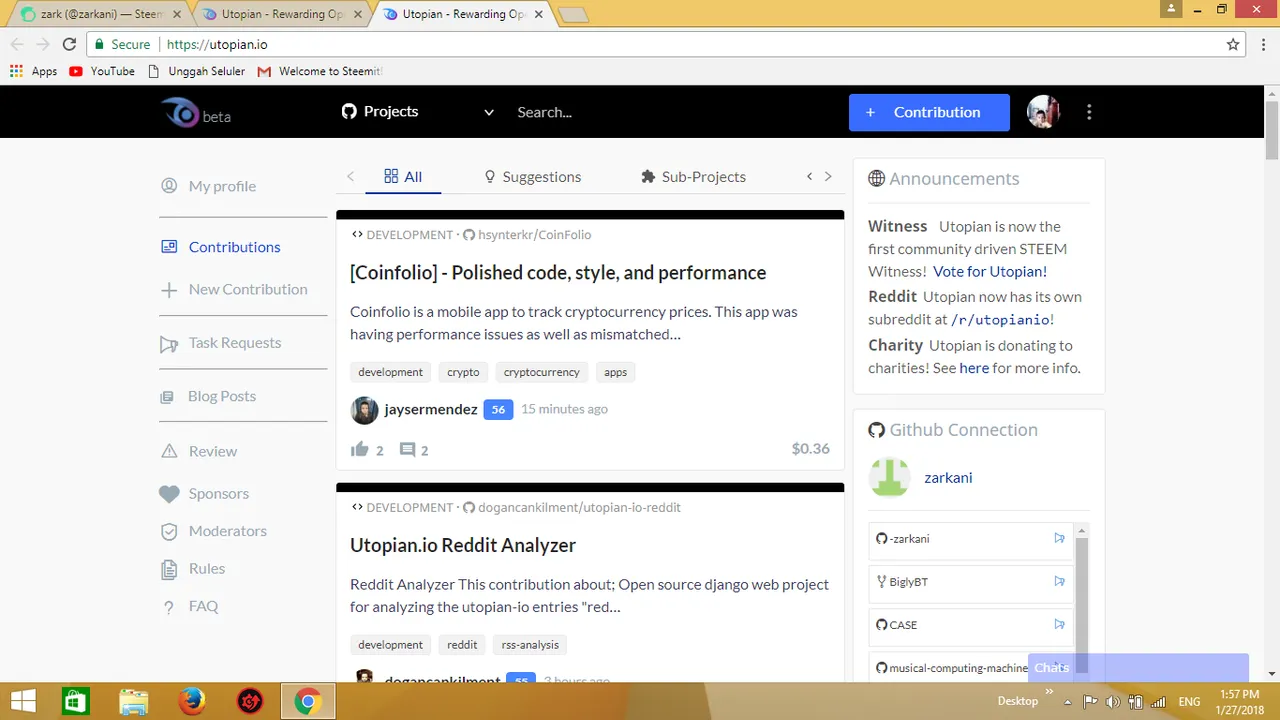Viewport: 1280px width, 720px height.
Task: Click the zarkani Github avatar
Action: click(890, 478)
